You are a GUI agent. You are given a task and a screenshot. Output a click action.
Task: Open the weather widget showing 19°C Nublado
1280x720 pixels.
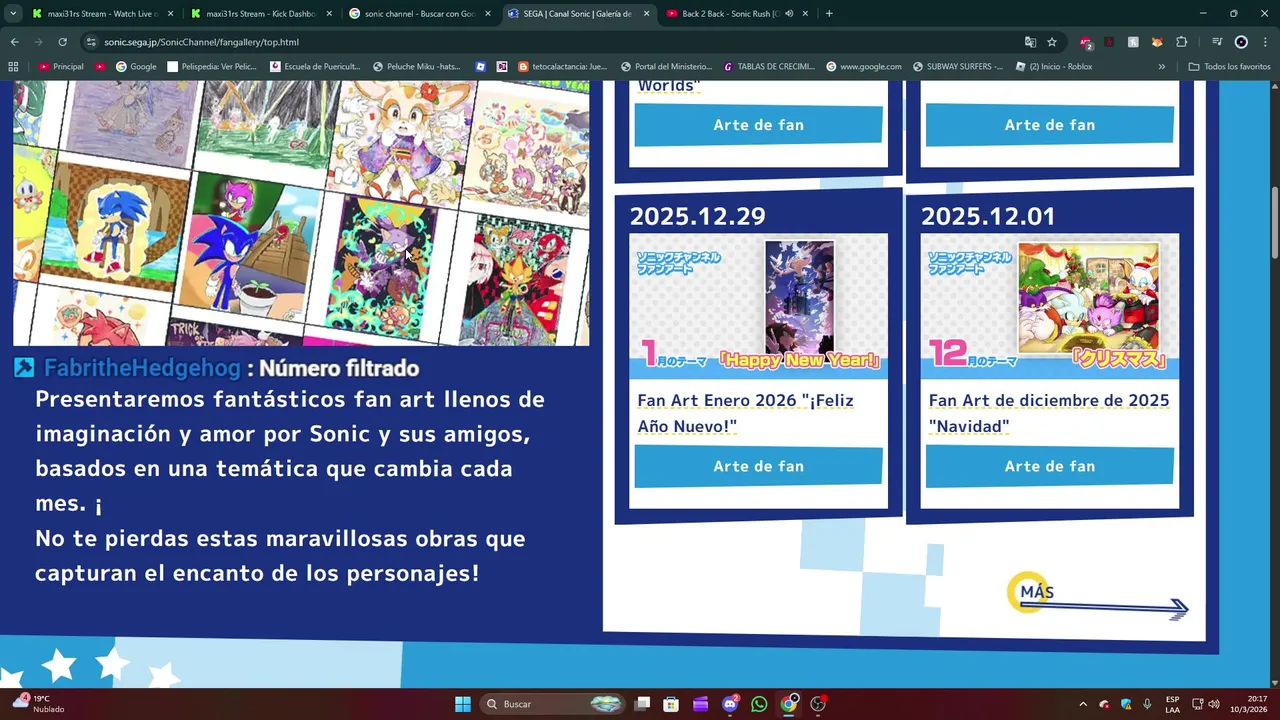[40, 704]
